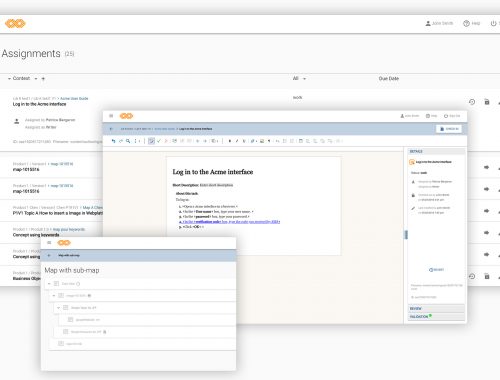Viewport: 500px width, 380px height.
Task: Click the arrow icon on the second map-1015516 row
Action: 486,189
